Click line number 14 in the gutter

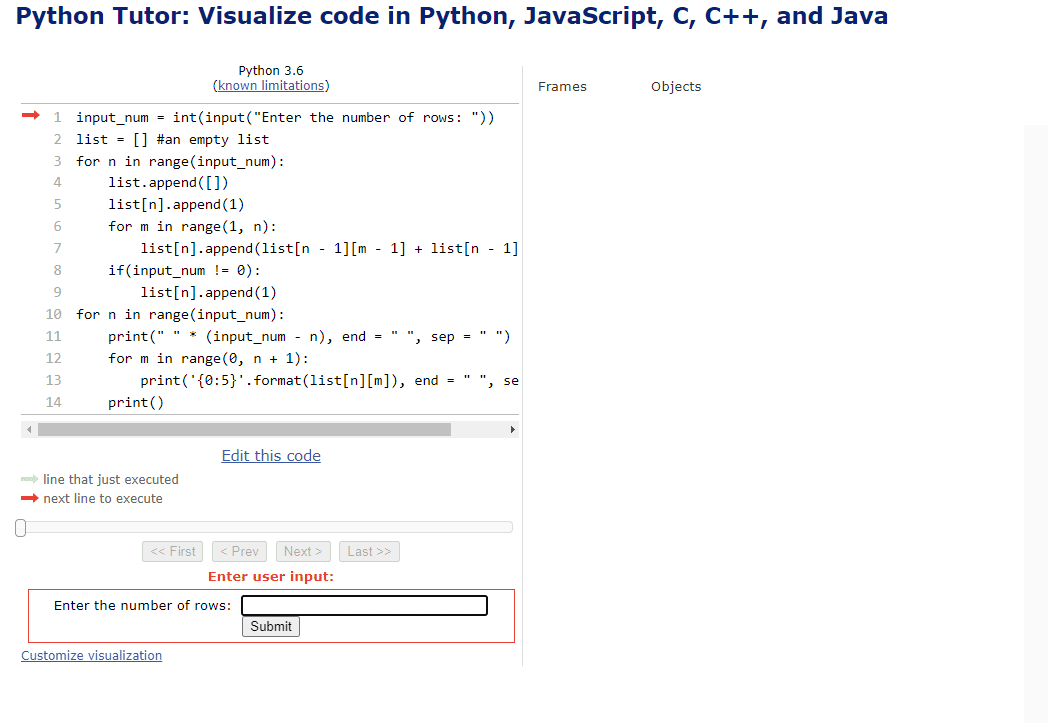click(x=53, y=402)
